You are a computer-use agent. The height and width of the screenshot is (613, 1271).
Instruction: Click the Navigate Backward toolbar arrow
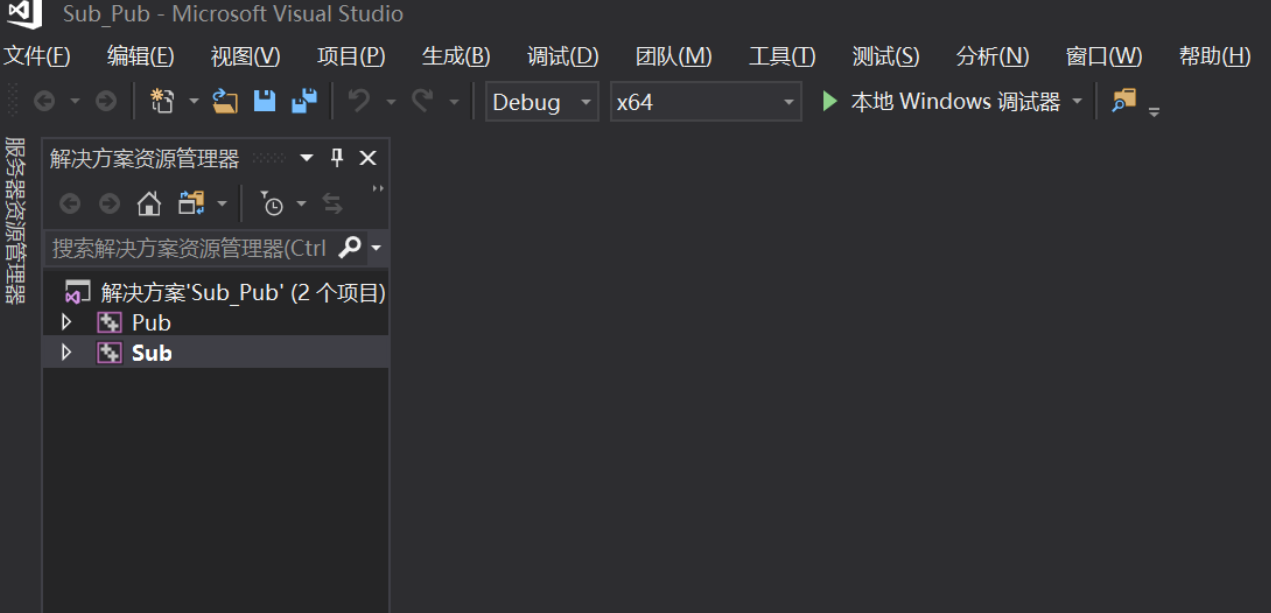44,101
